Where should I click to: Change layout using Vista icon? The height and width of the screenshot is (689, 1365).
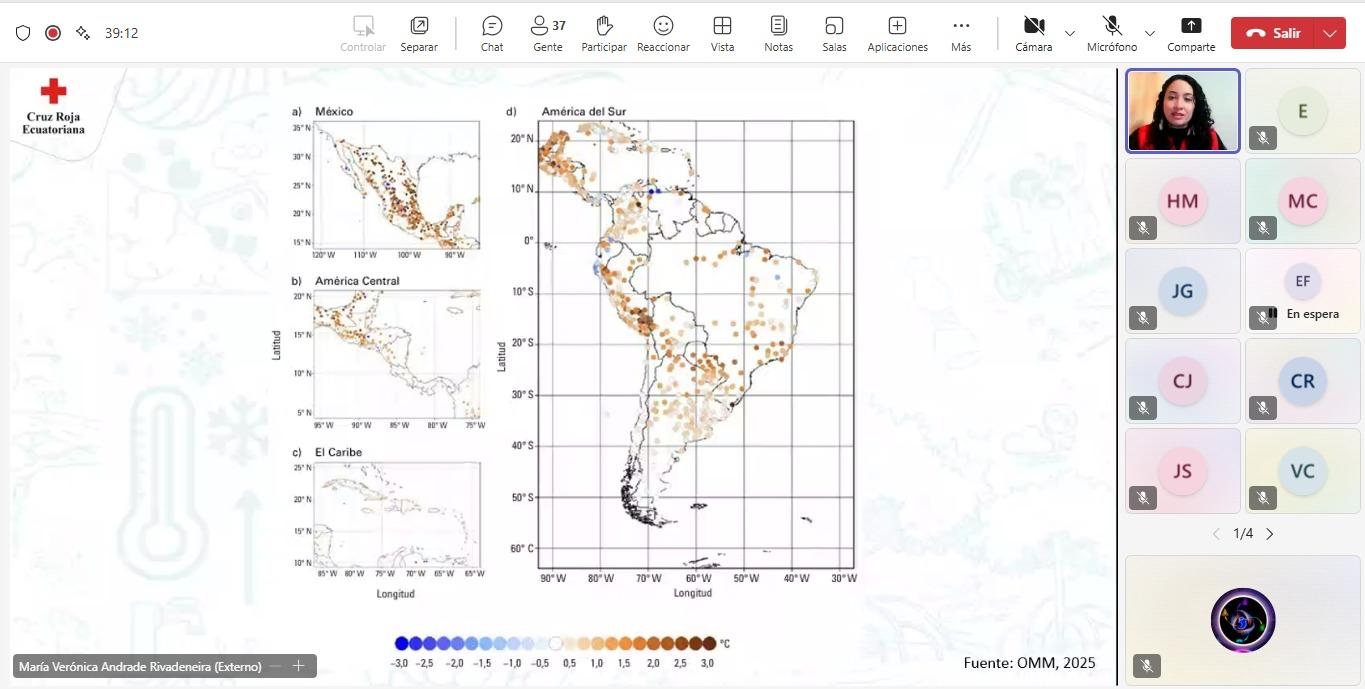click(722, 33)
